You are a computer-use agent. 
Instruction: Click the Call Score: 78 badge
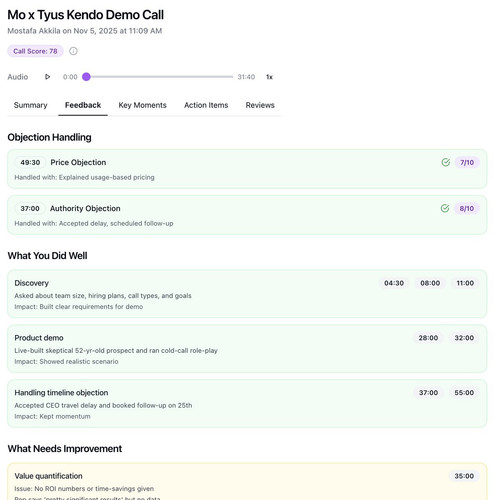[35, 51]
